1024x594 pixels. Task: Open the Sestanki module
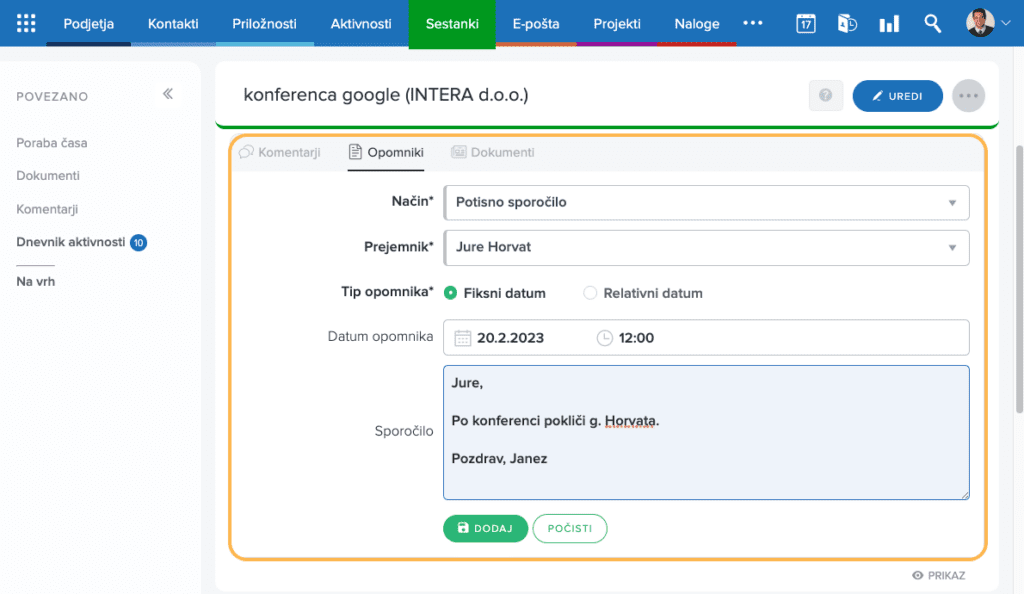tap(452, 23)
